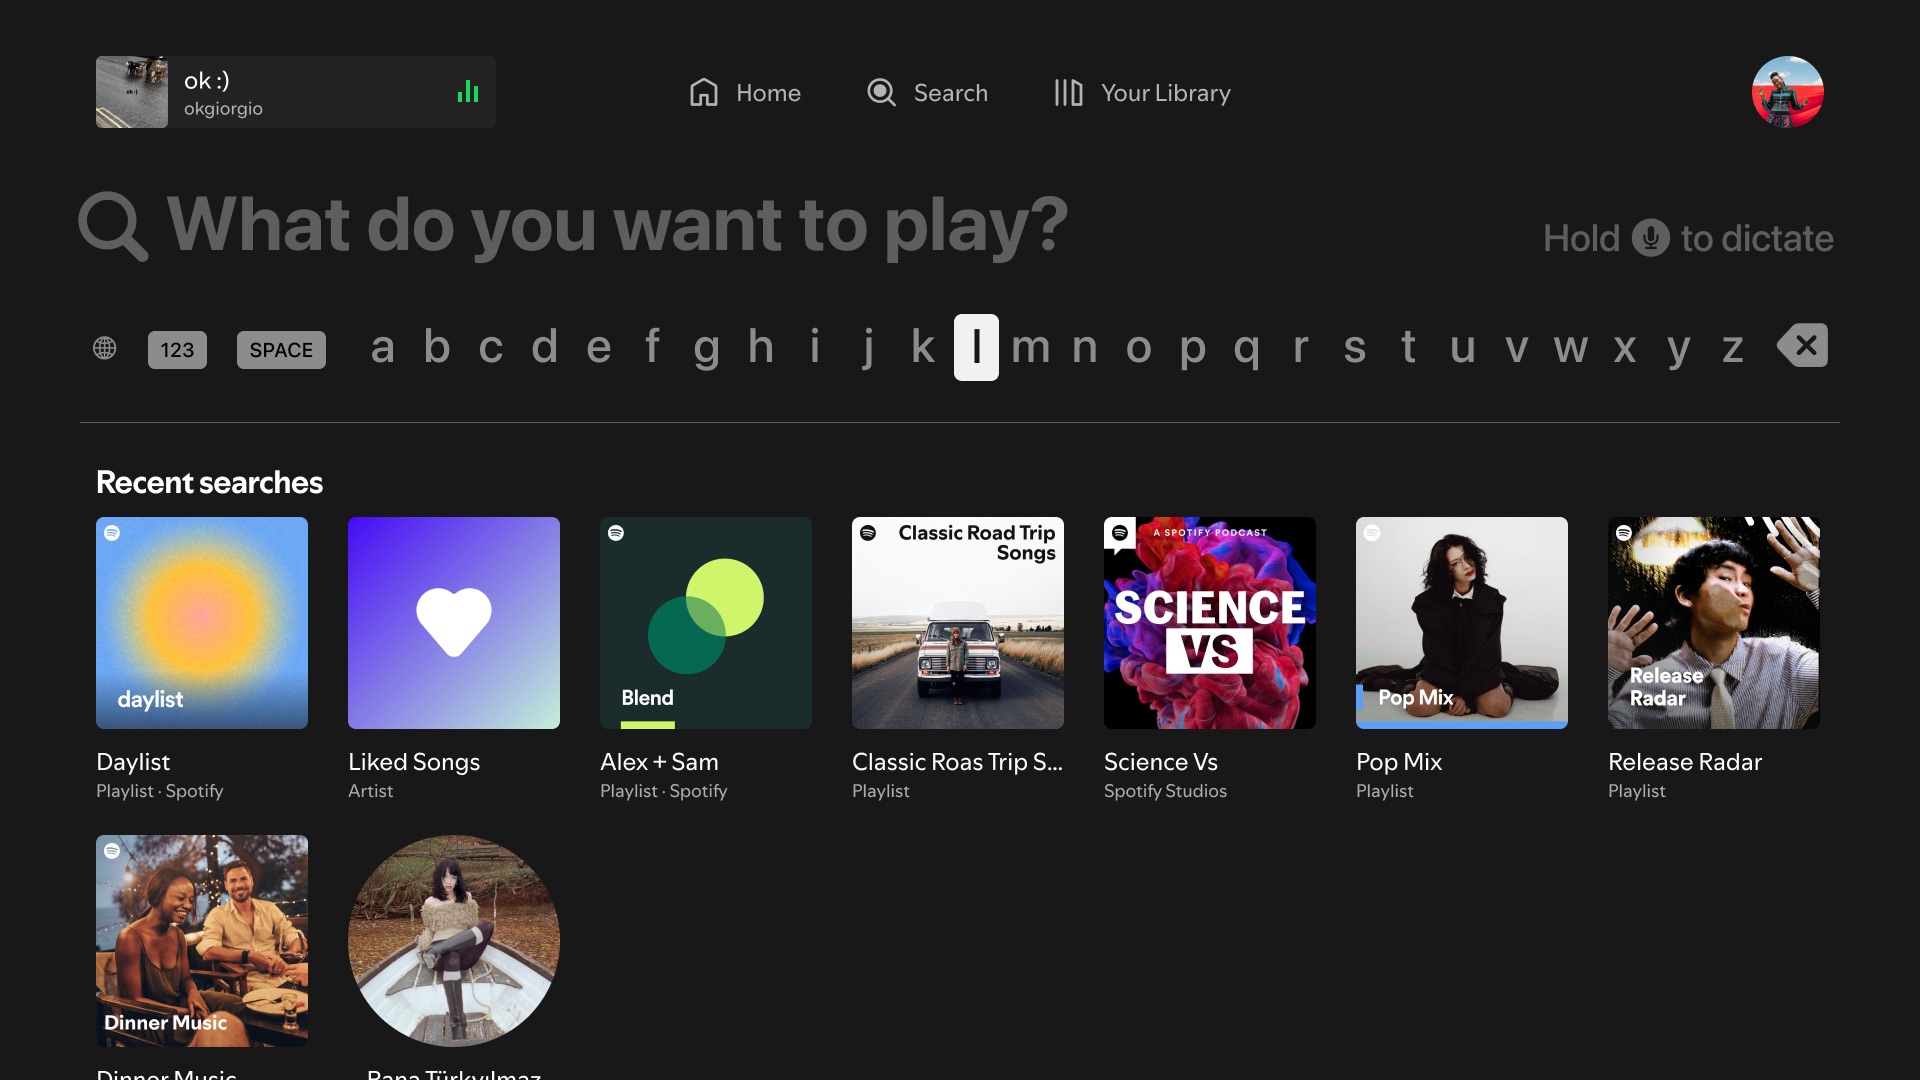Select letter m on keyboard
Image resolution: width=1920 pixels, height=1080 pixels.
pyautogui.click(x=1030, y=348)
